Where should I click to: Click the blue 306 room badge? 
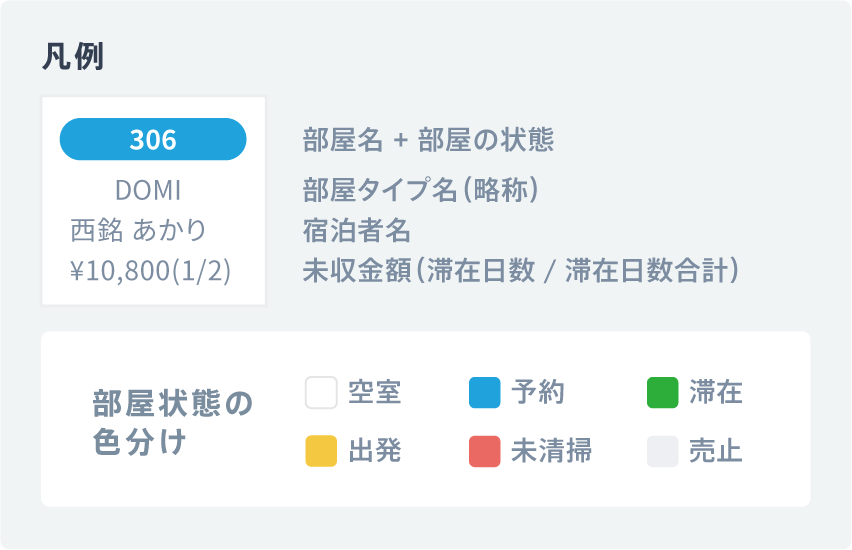pos(153,140)
